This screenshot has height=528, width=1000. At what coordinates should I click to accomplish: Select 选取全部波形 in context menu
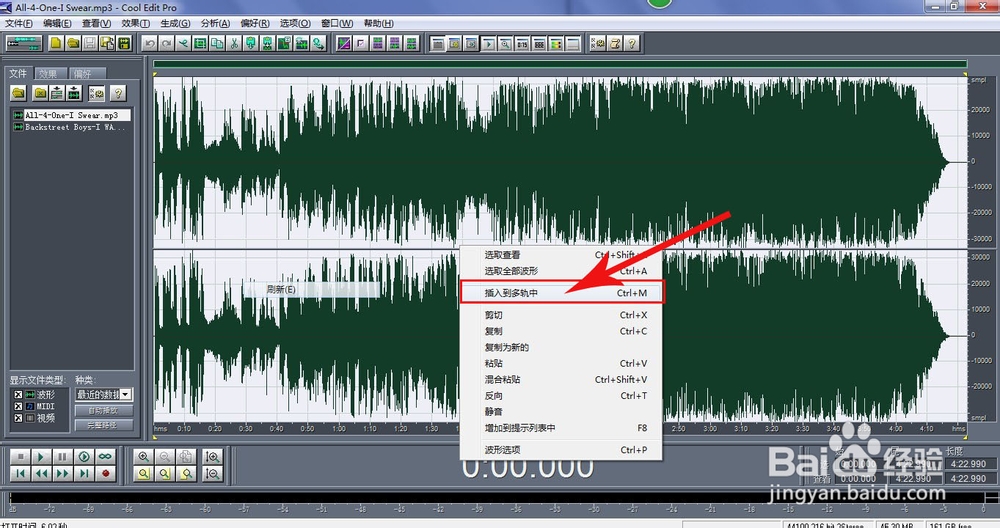click(562, 271)
